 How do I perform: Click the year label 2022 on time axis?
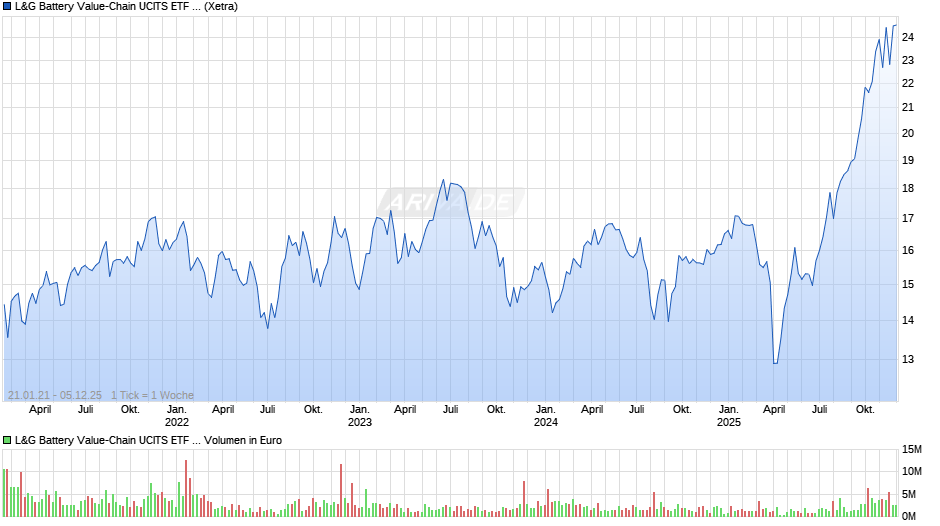[x=176, y=422]
